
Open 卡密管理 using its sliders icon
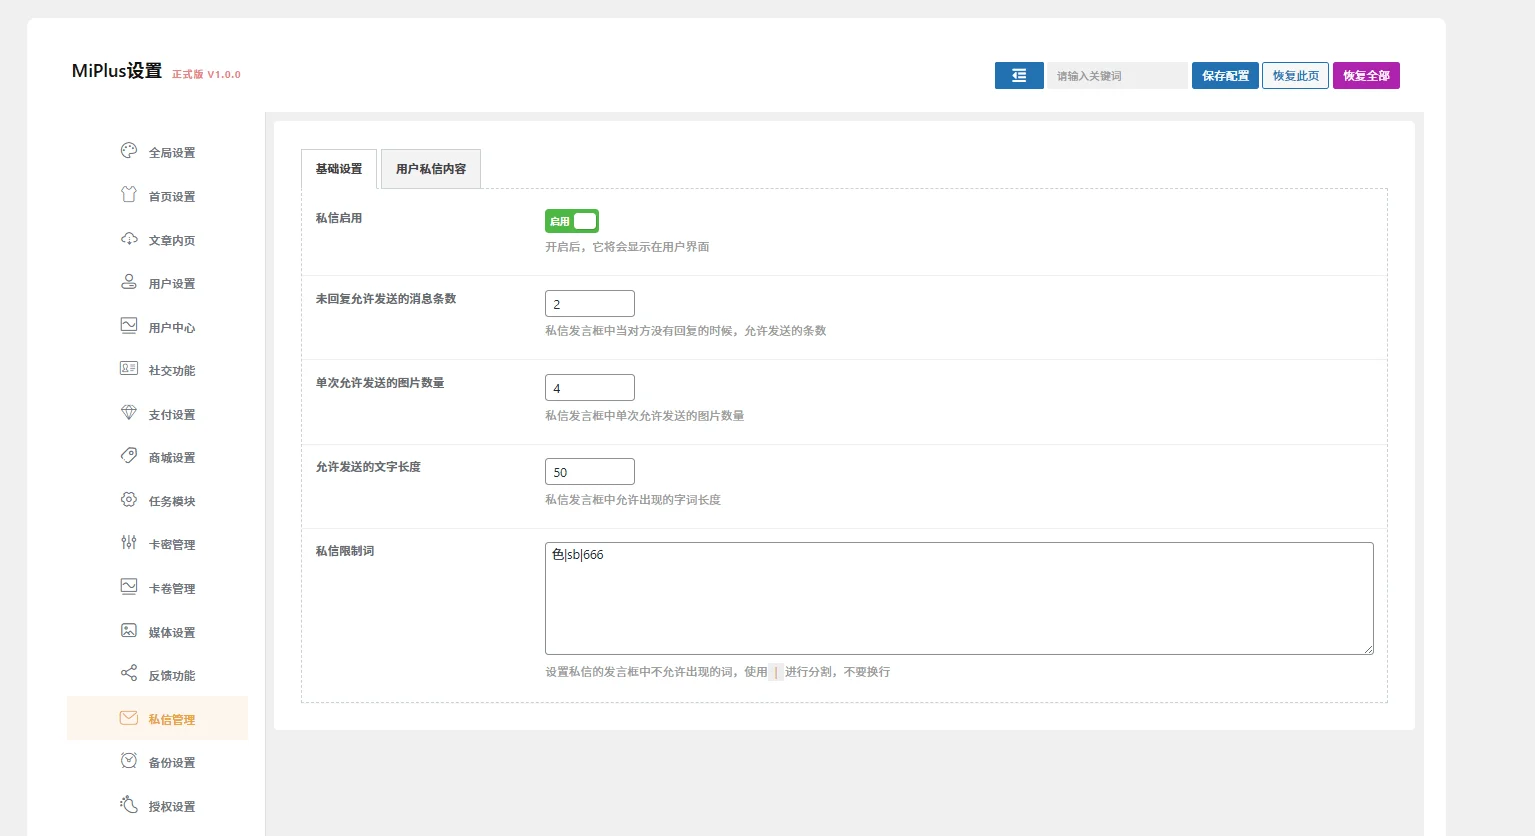(129, 543)
